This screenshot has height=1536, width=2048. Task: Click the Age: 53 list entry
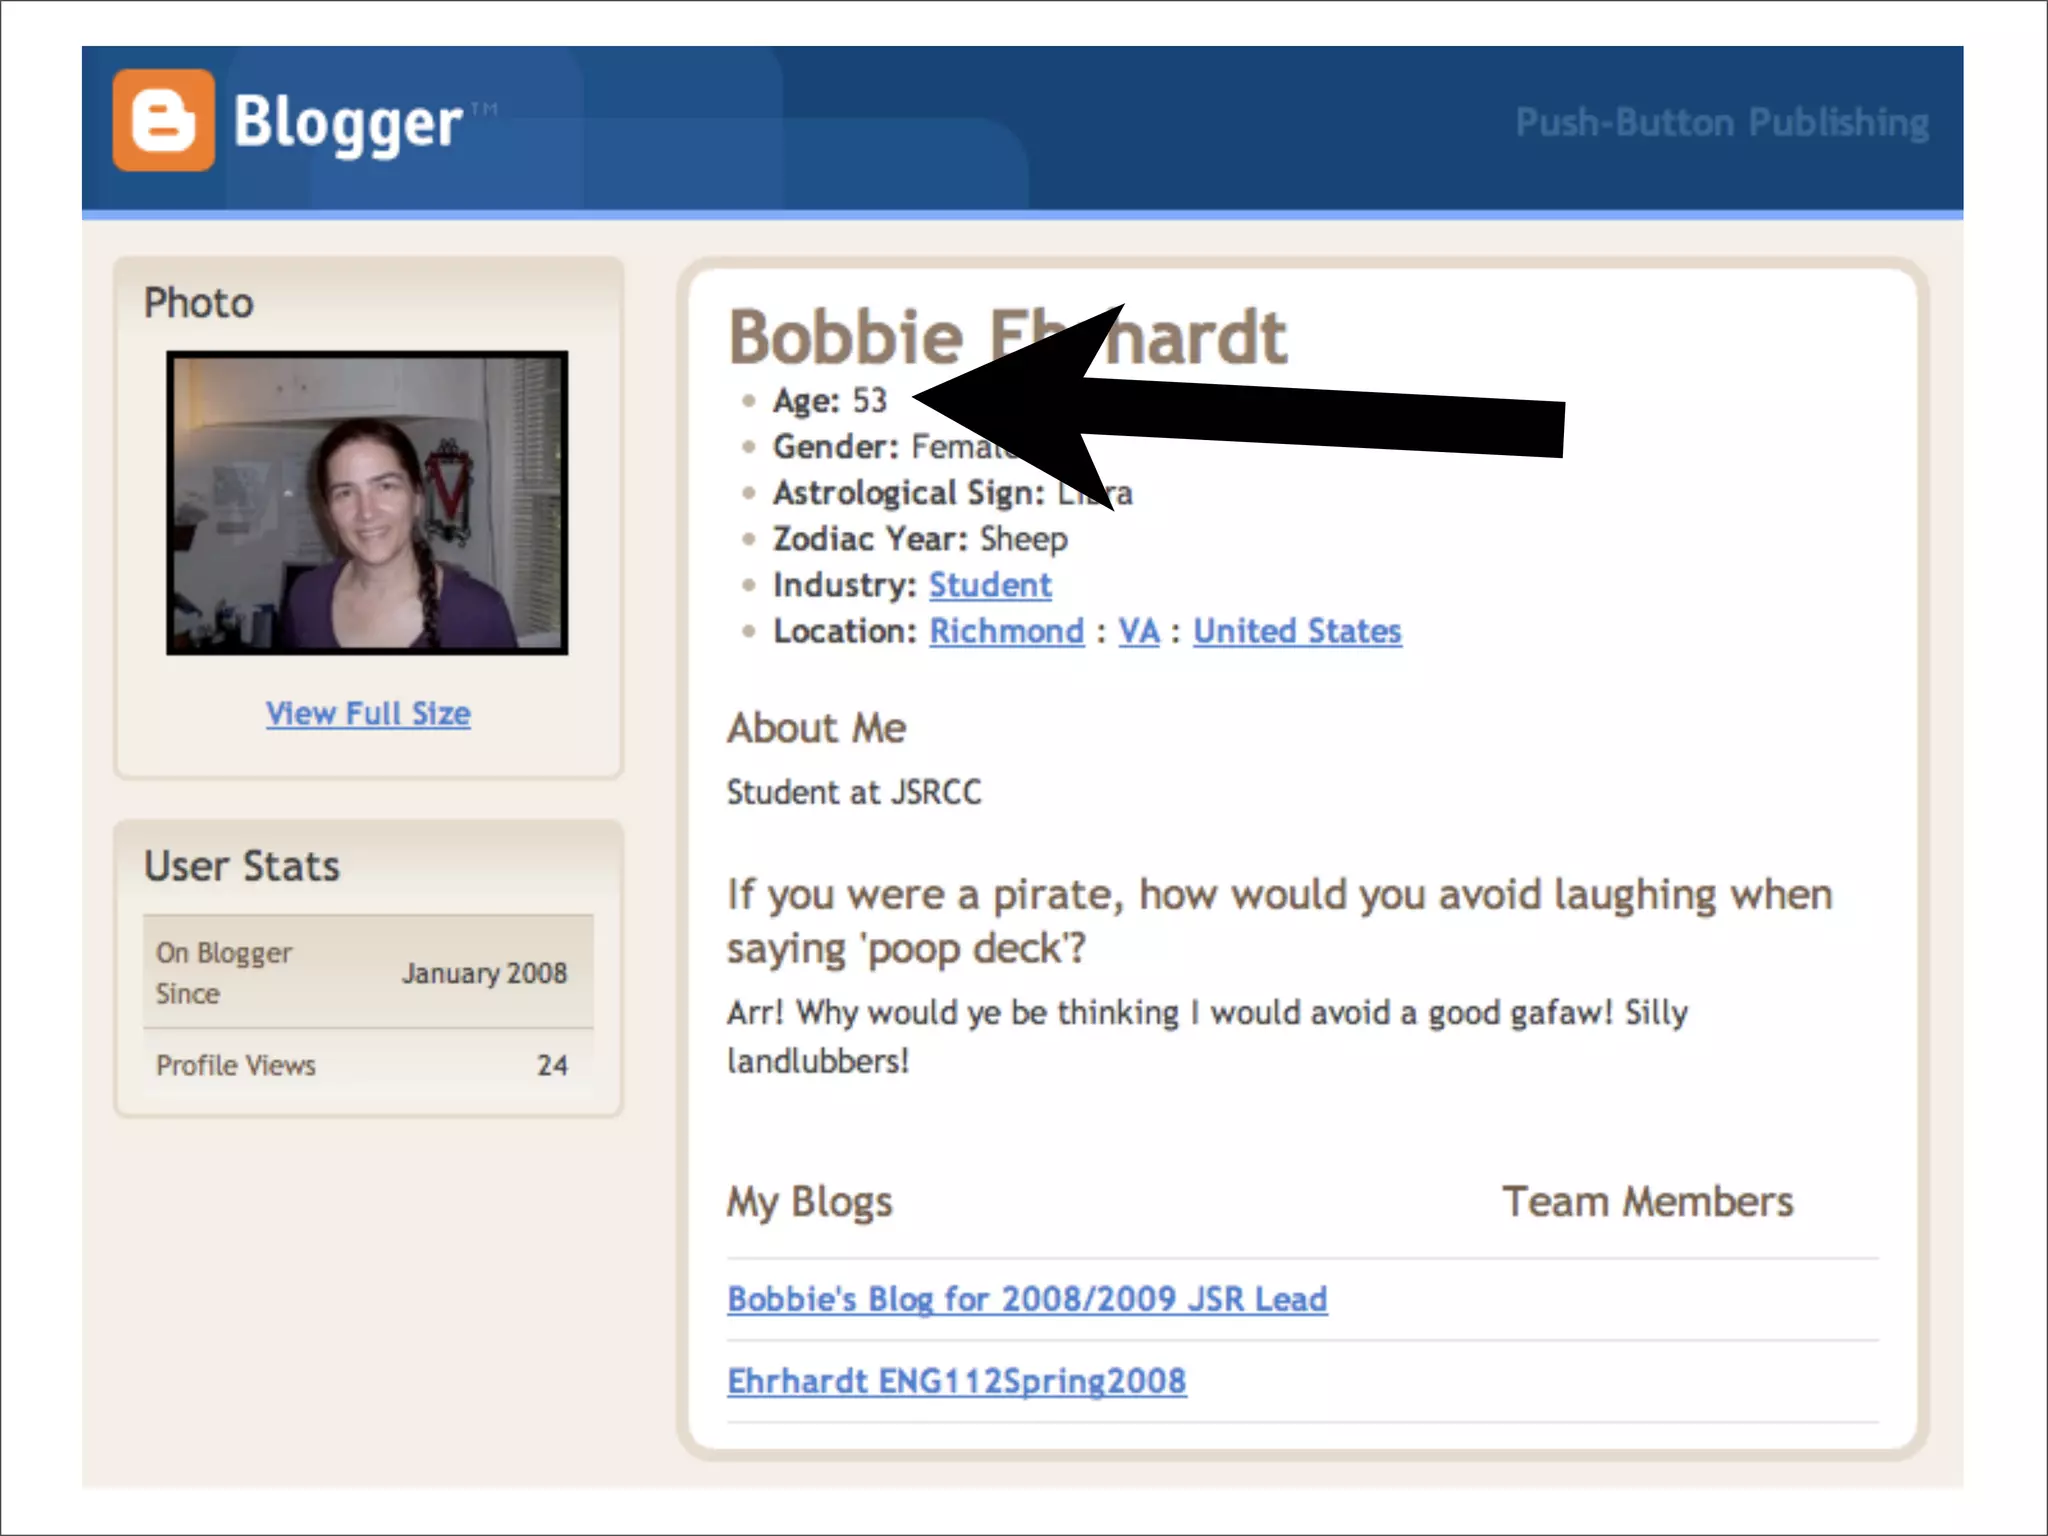click(829, 400)
